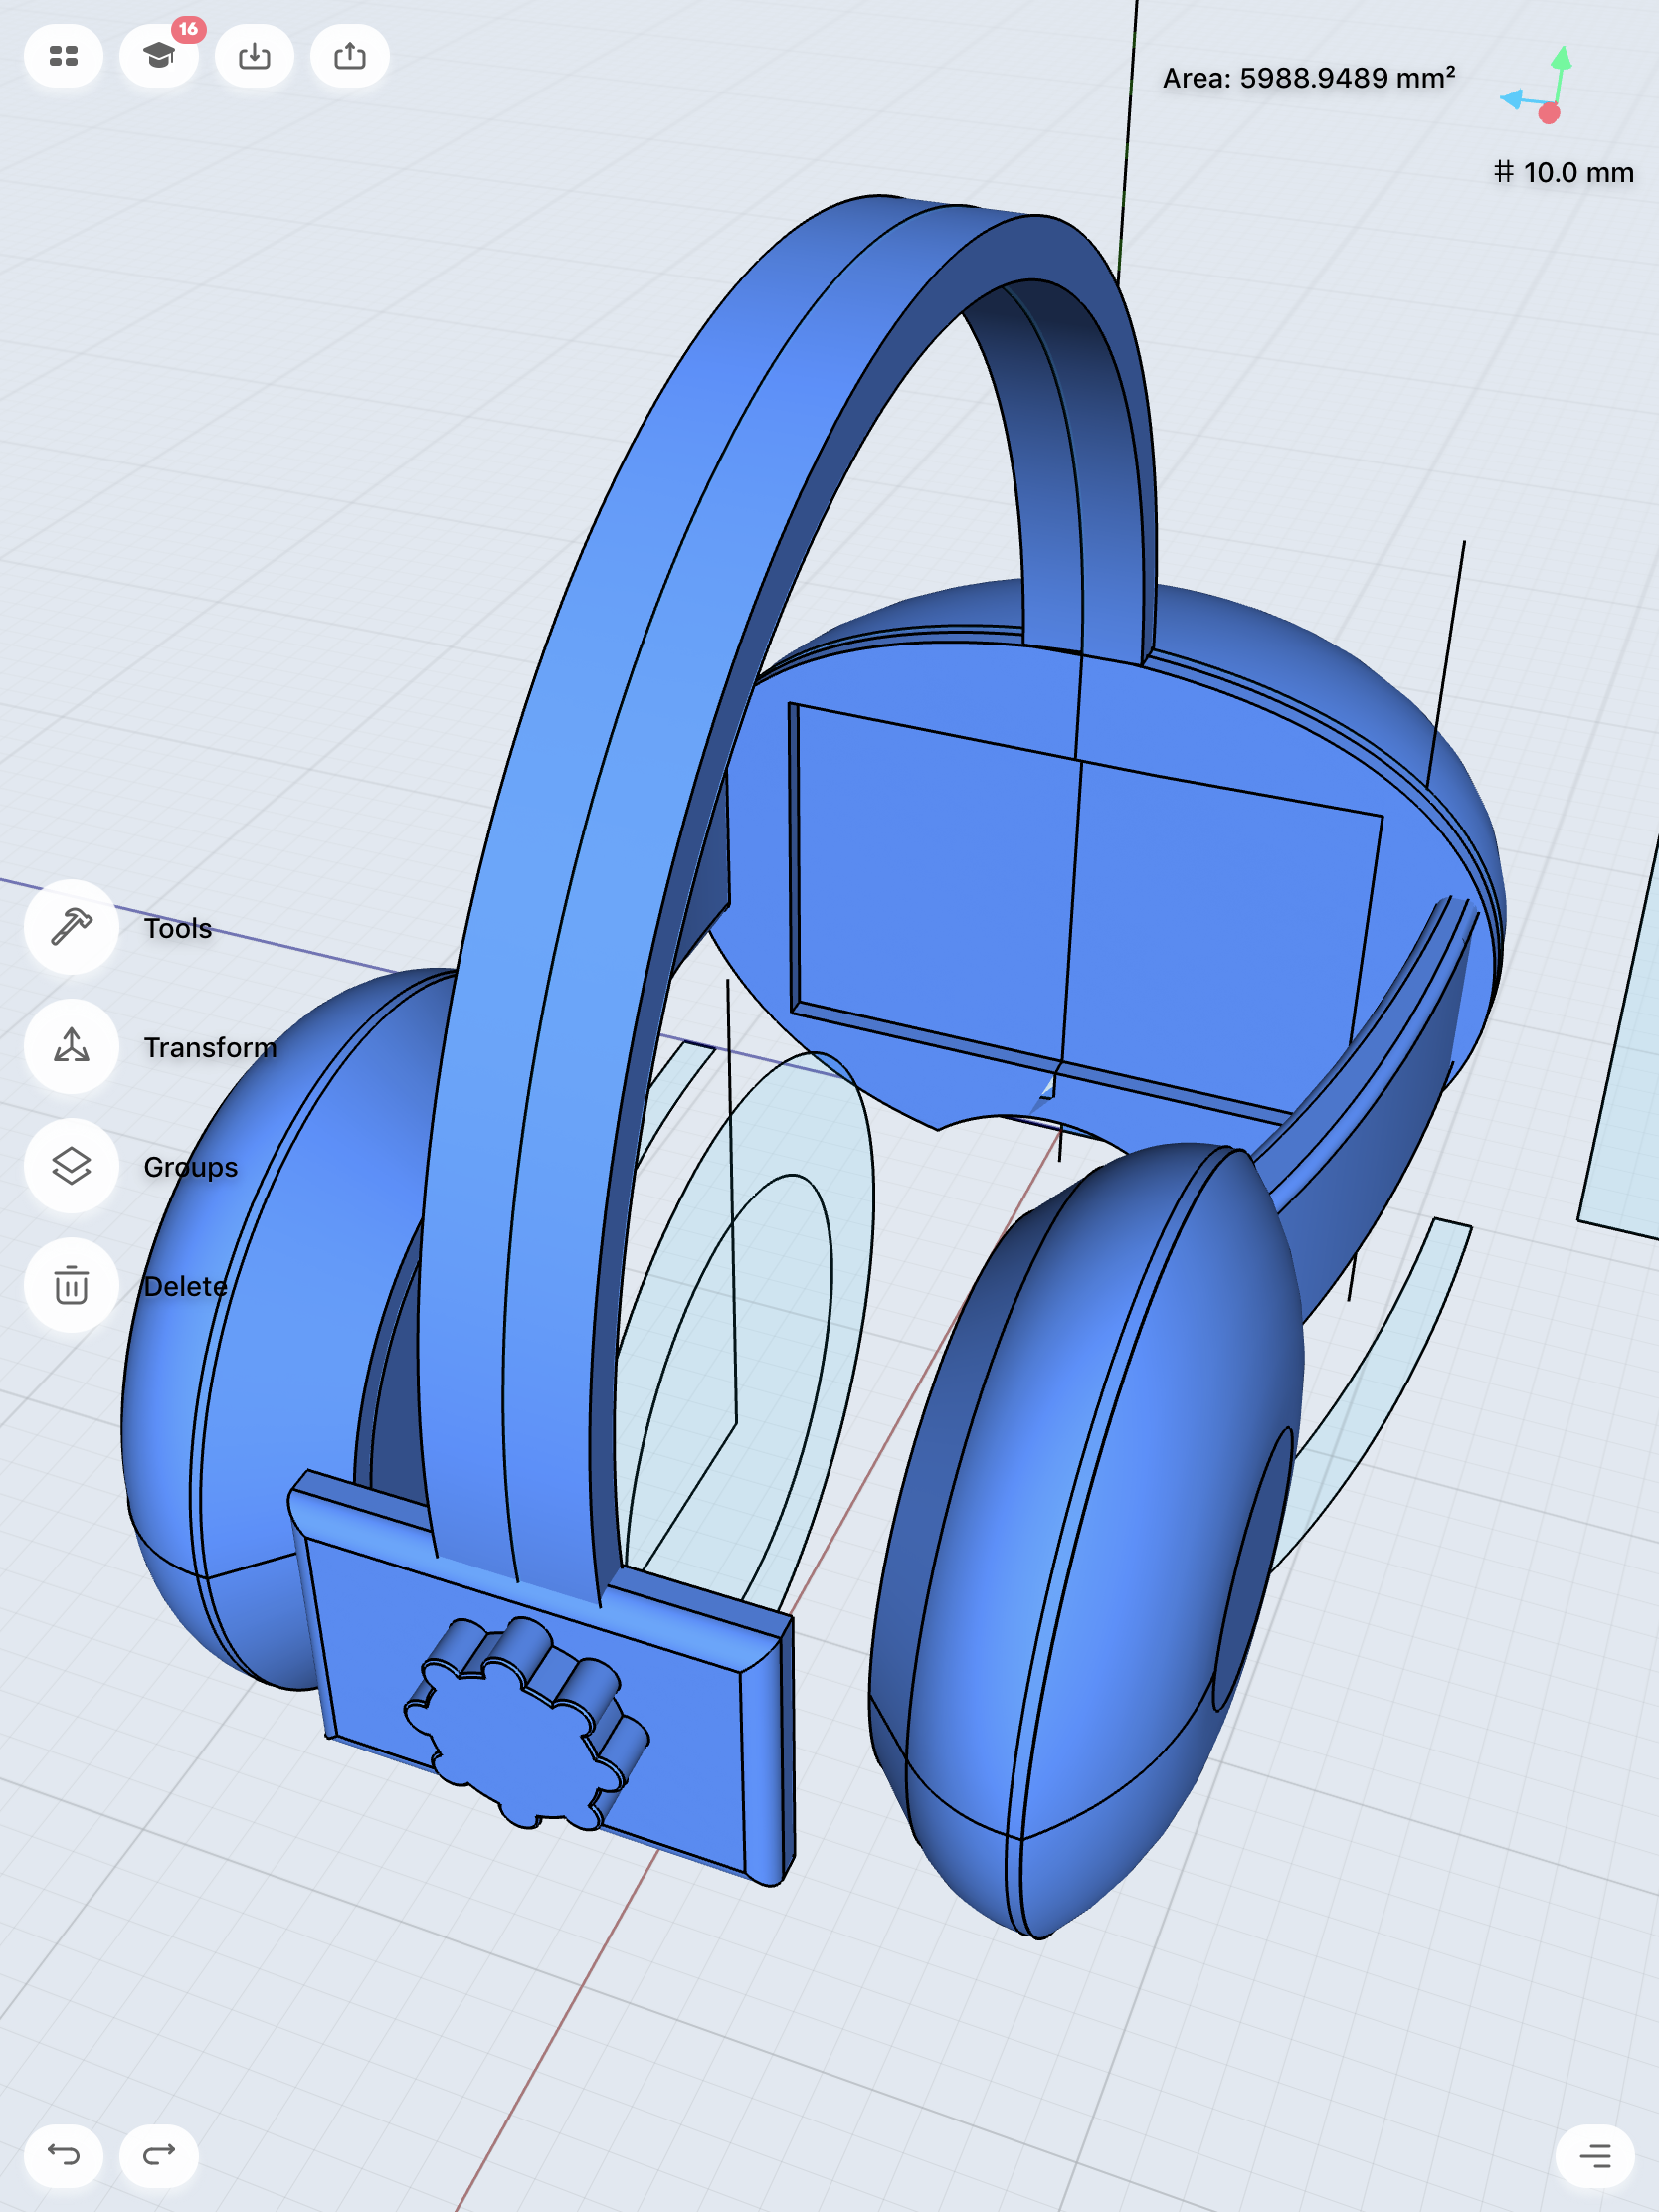The width and height of the screenshot is (1659, 2212).
Task: Select the flower-shaped knob on the plate
Action: [x=527, y=1724]
